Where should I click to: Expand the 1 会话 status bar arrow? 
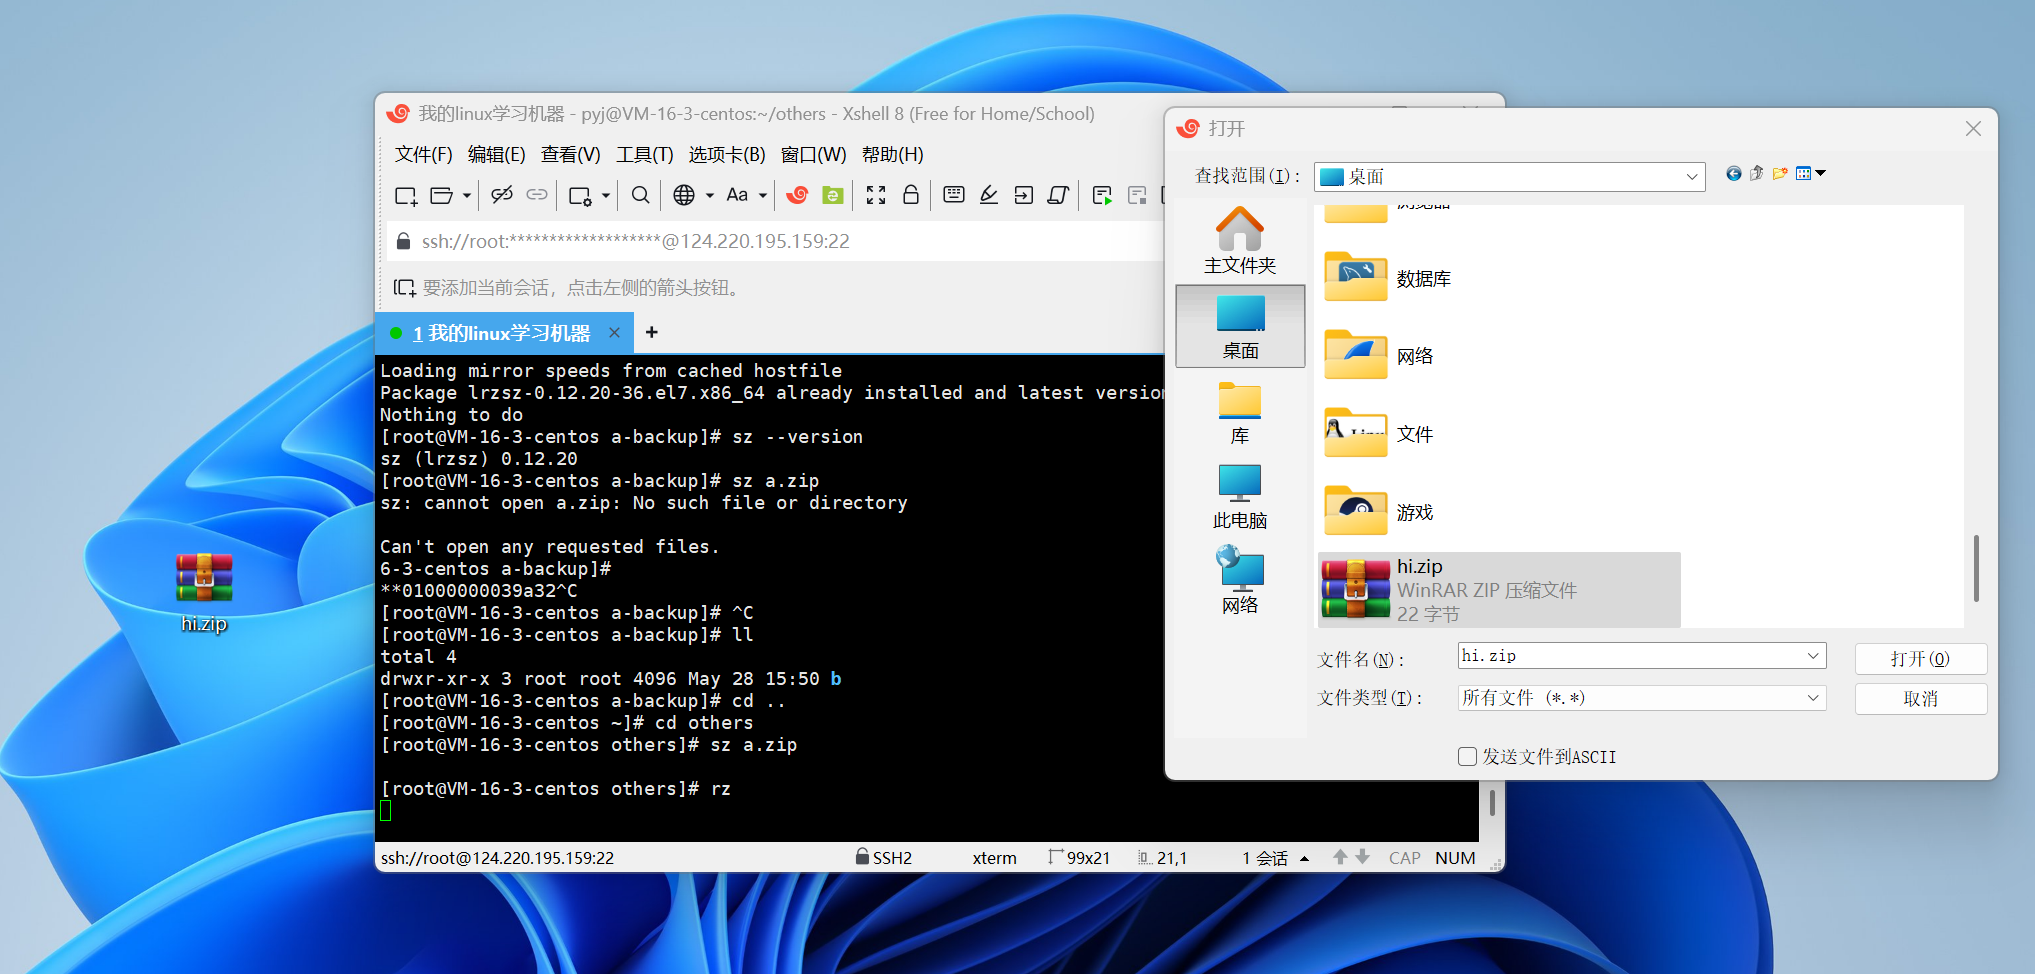(x=1304, y=858)
